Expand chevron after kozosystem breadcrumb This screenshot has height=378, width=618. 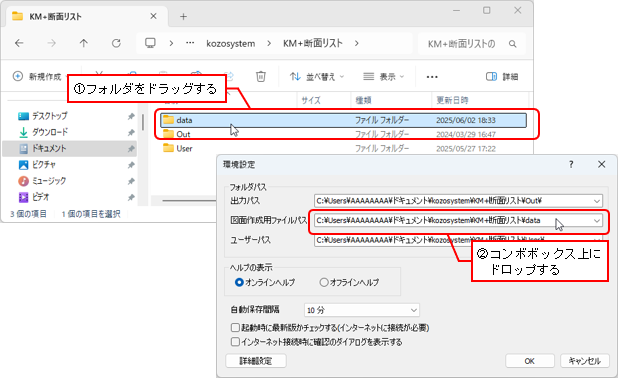(x=269, y=43)
